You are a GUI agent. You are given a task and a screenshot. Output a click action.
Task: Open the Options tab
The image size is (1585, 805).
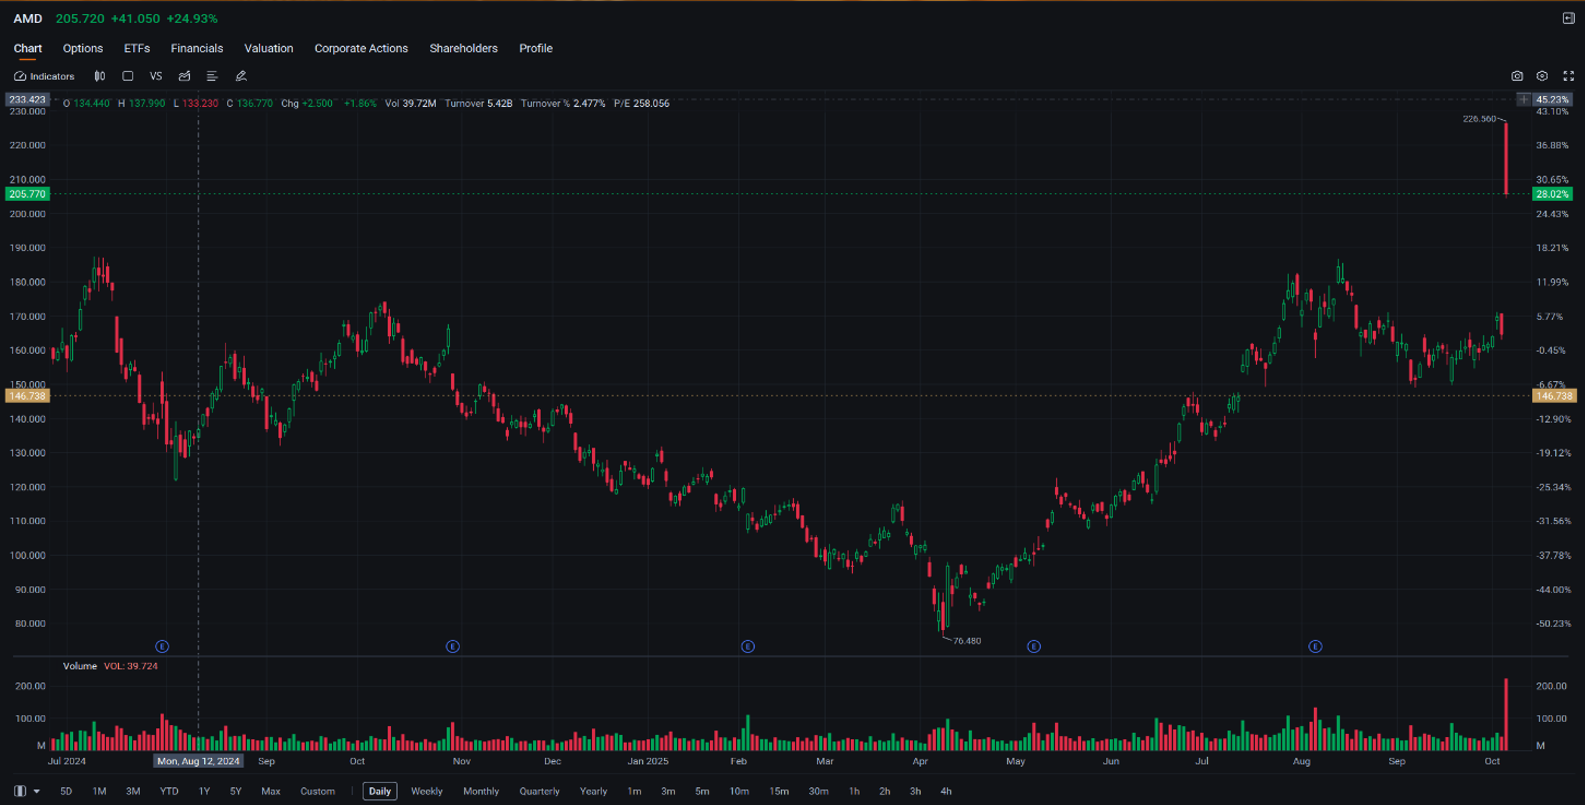[x=83, y=48]
